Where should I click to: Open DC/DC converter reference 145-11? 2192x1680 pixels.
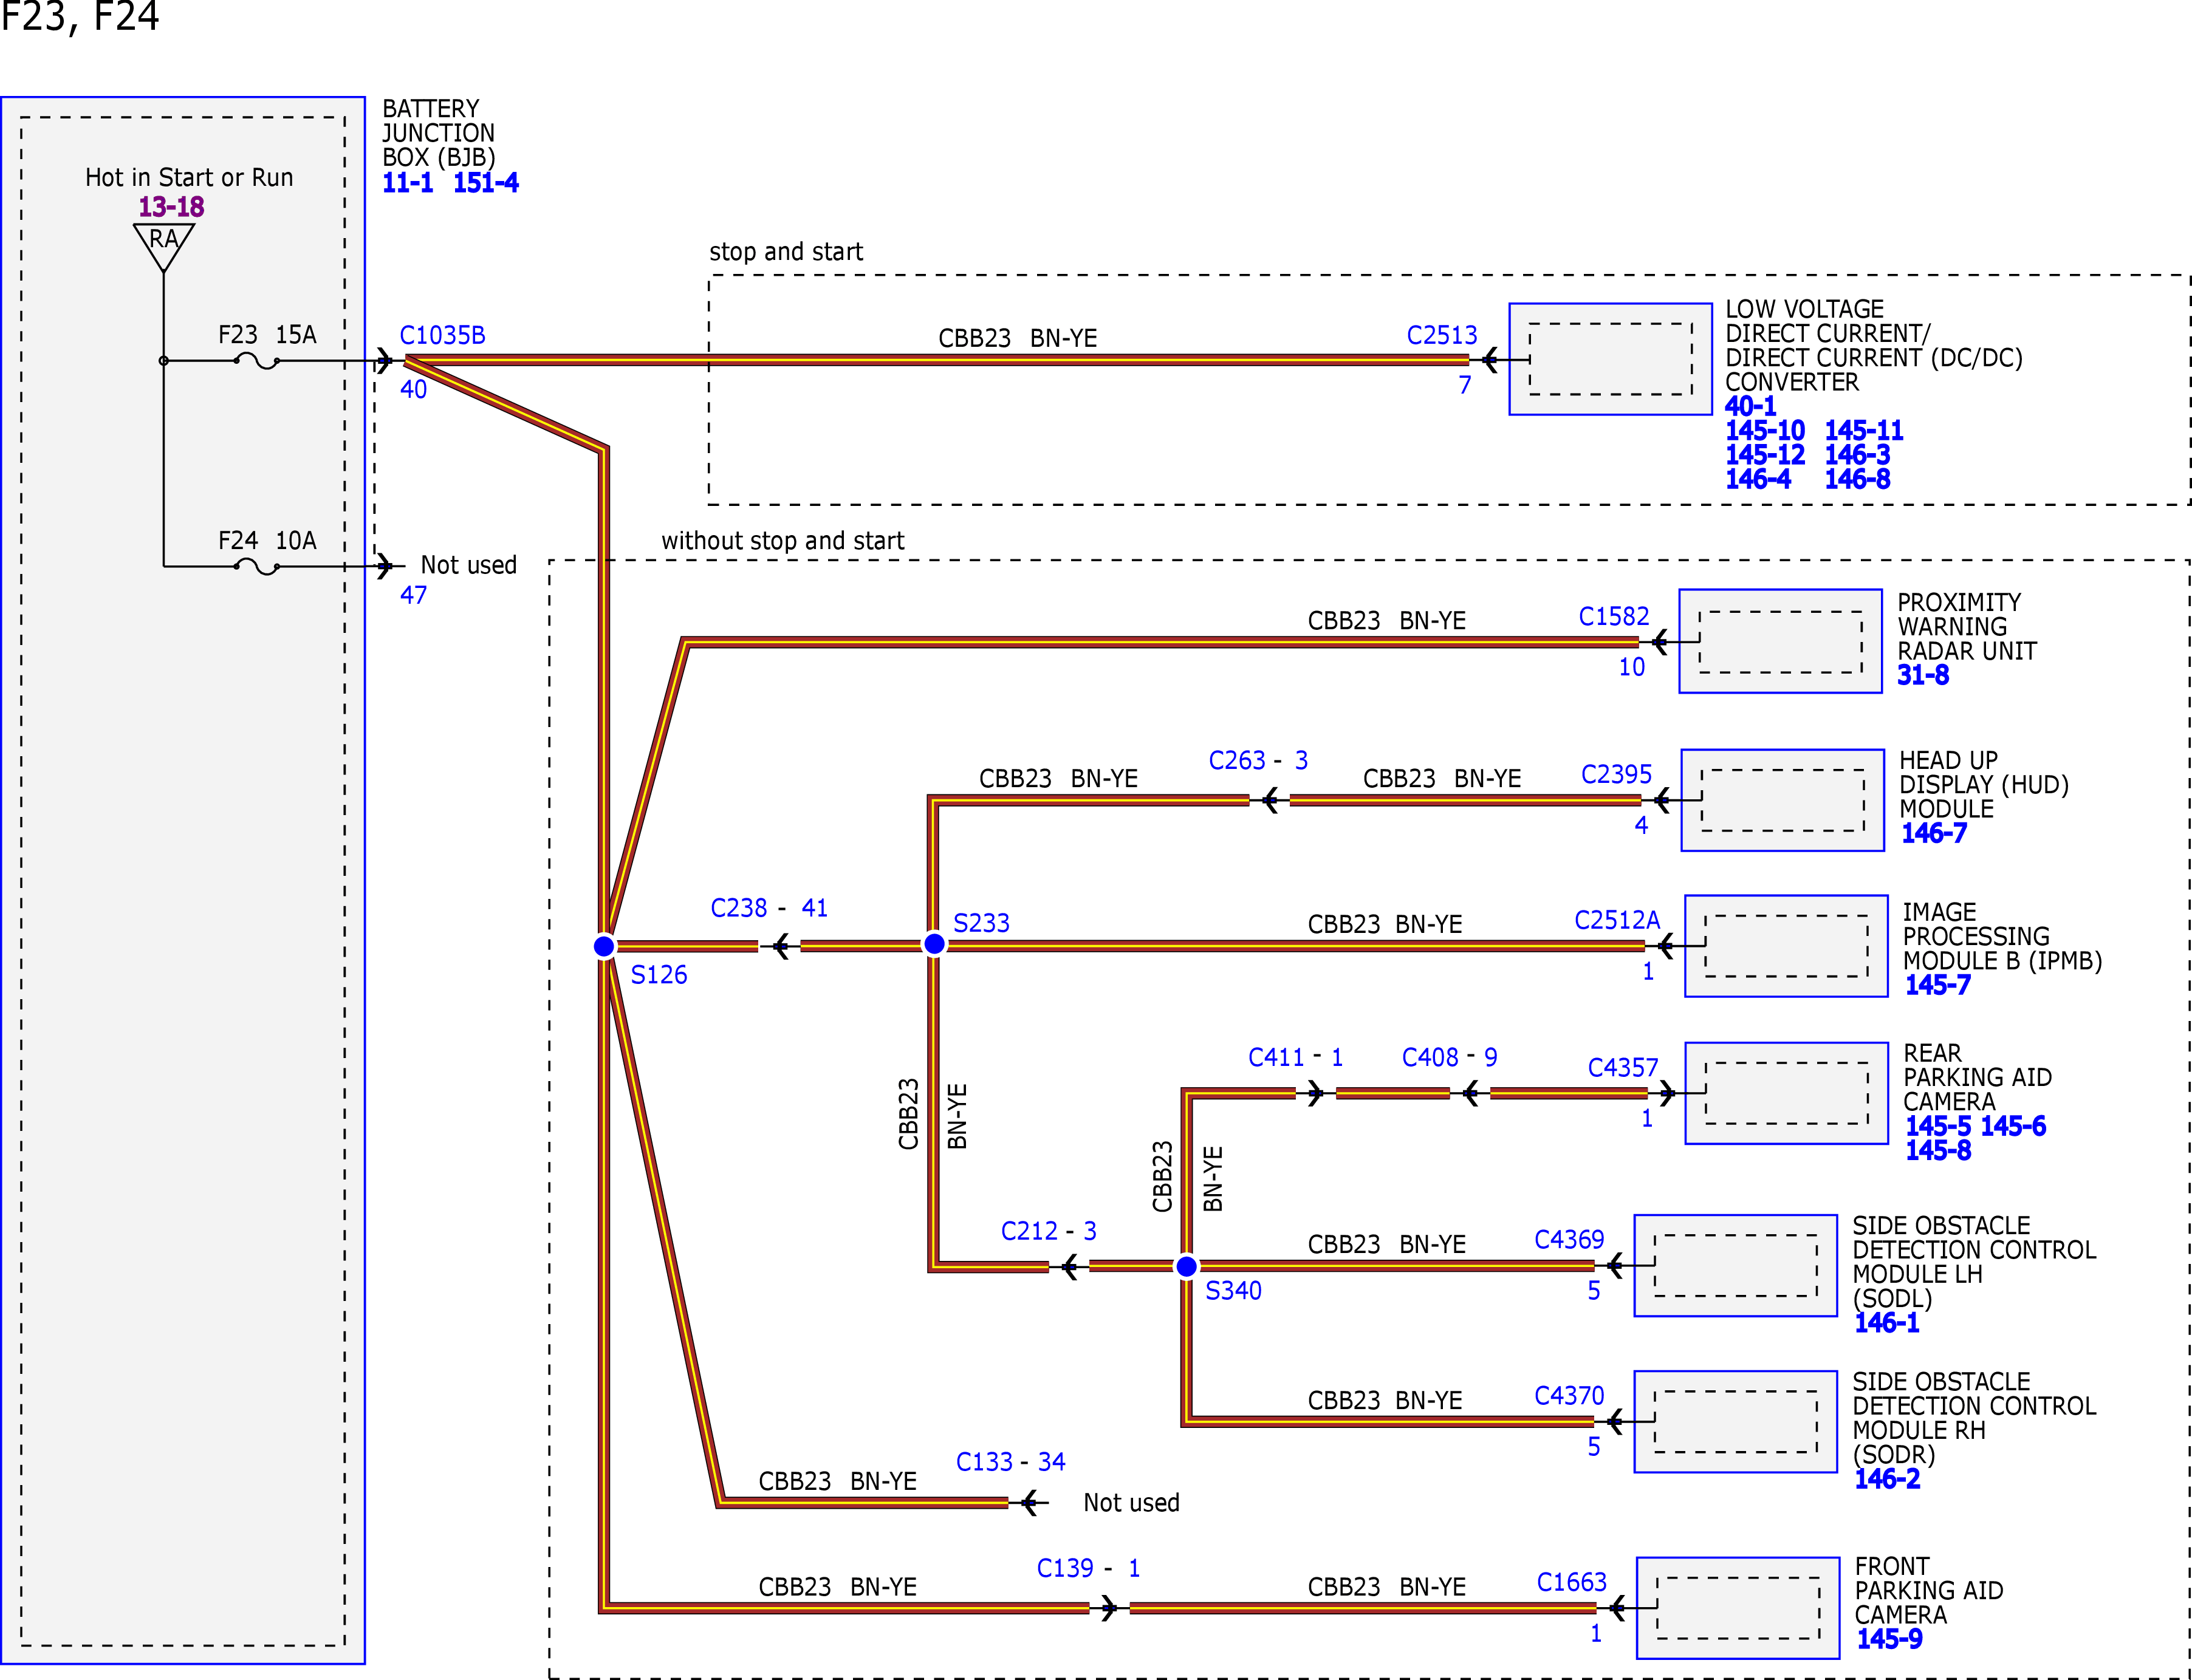(x=1864, y=431)
